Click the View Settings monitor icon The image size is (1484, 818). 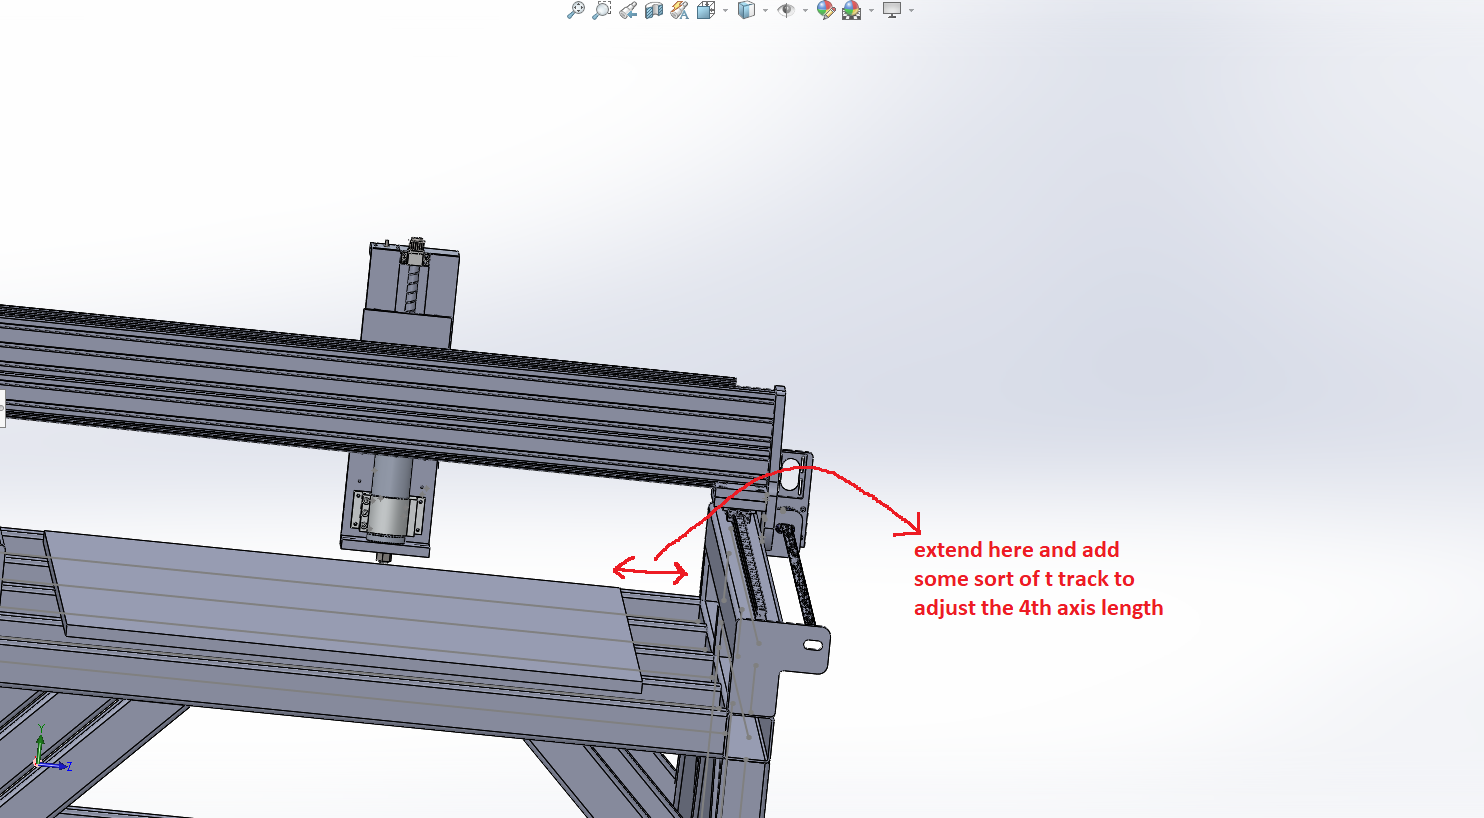(x=892, y=10)
